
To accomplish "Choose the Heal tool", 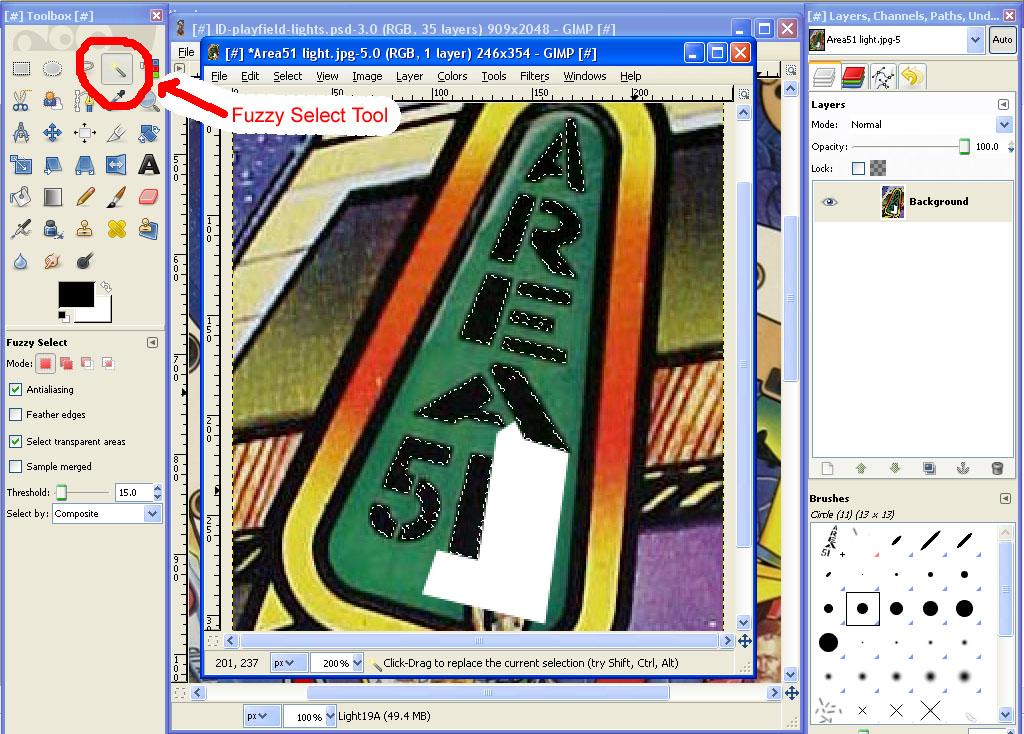I will 117,229.
